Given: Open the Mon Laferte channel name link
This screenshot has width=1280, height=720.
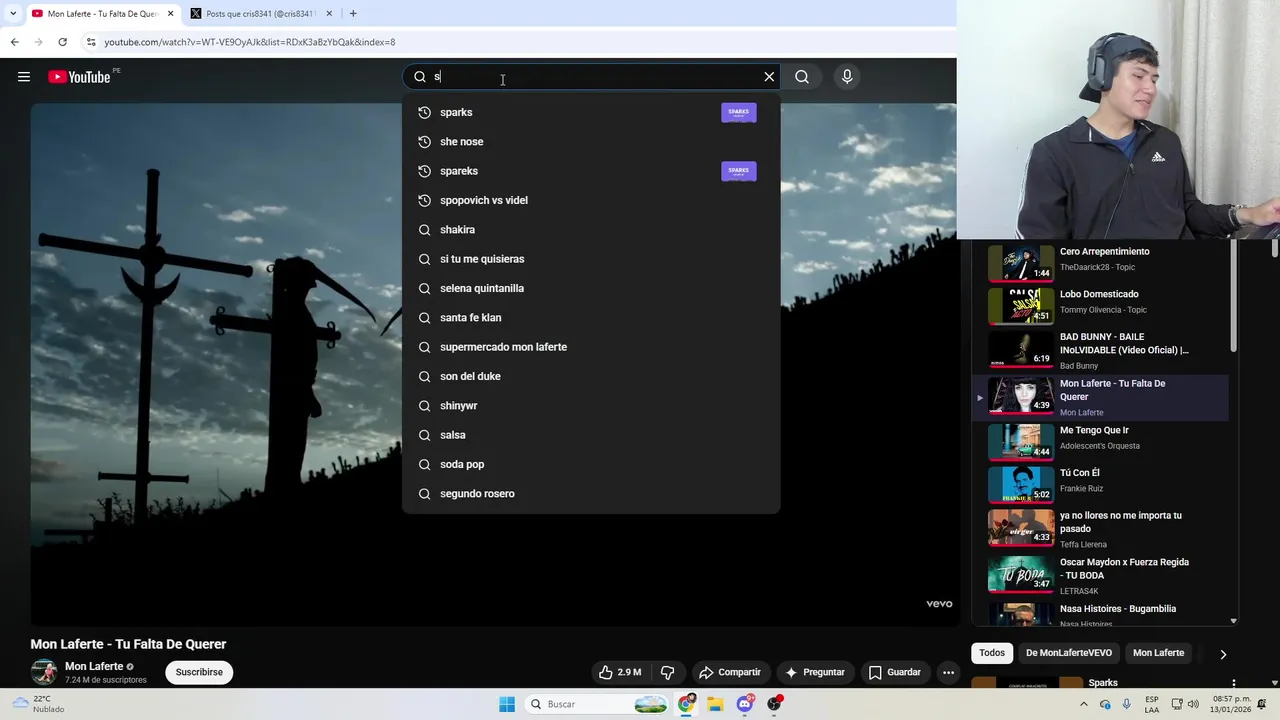Looking at the screenshot, I should (x=94, y=666).
